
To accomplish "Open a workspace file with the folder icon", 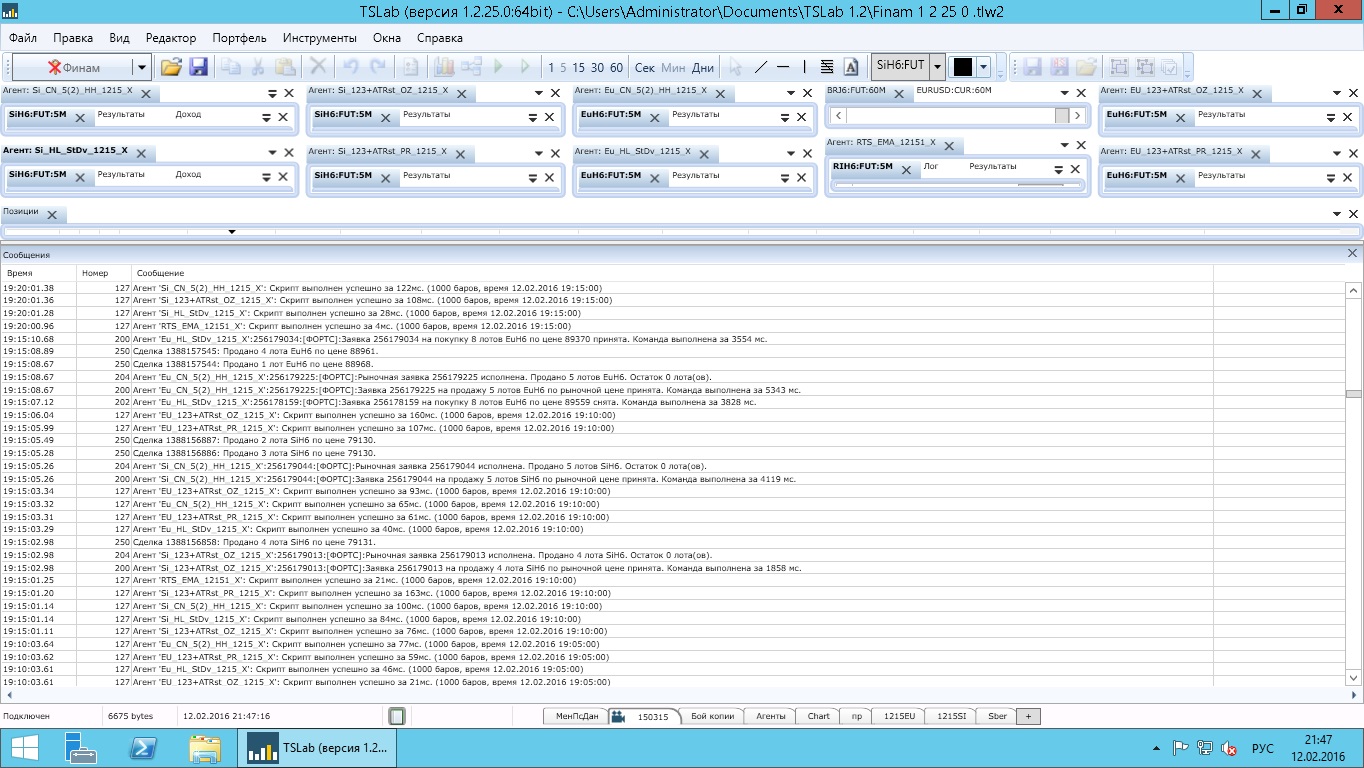I will point(171,67).
